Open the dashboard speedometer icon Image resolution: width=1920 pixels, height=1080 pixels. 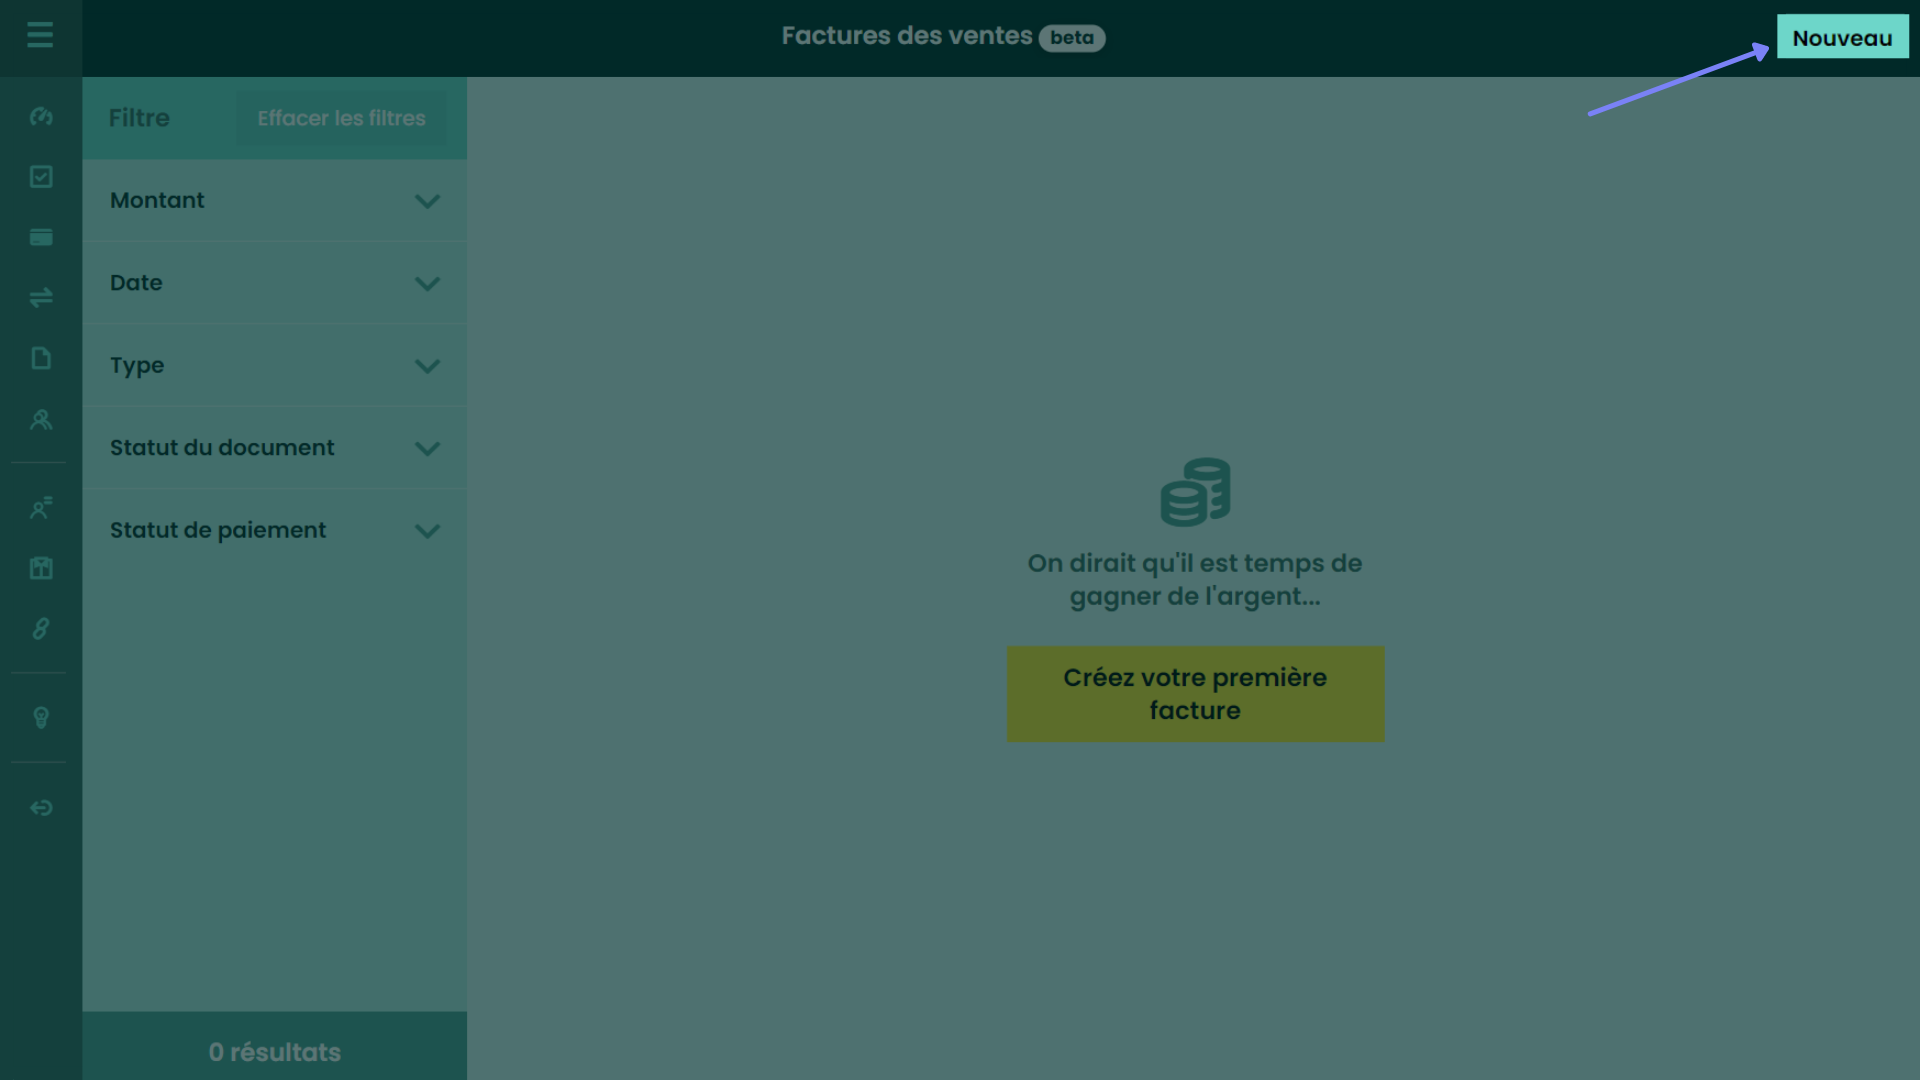(41, 117)
